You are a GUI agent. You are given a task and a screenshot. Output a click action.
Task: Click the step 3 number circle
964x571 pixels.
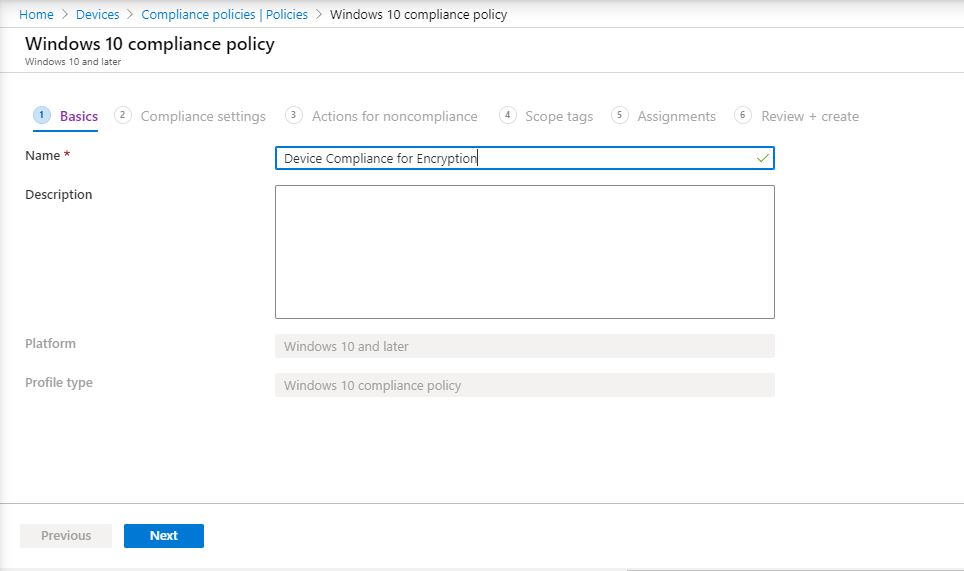(x=294, y=115)
